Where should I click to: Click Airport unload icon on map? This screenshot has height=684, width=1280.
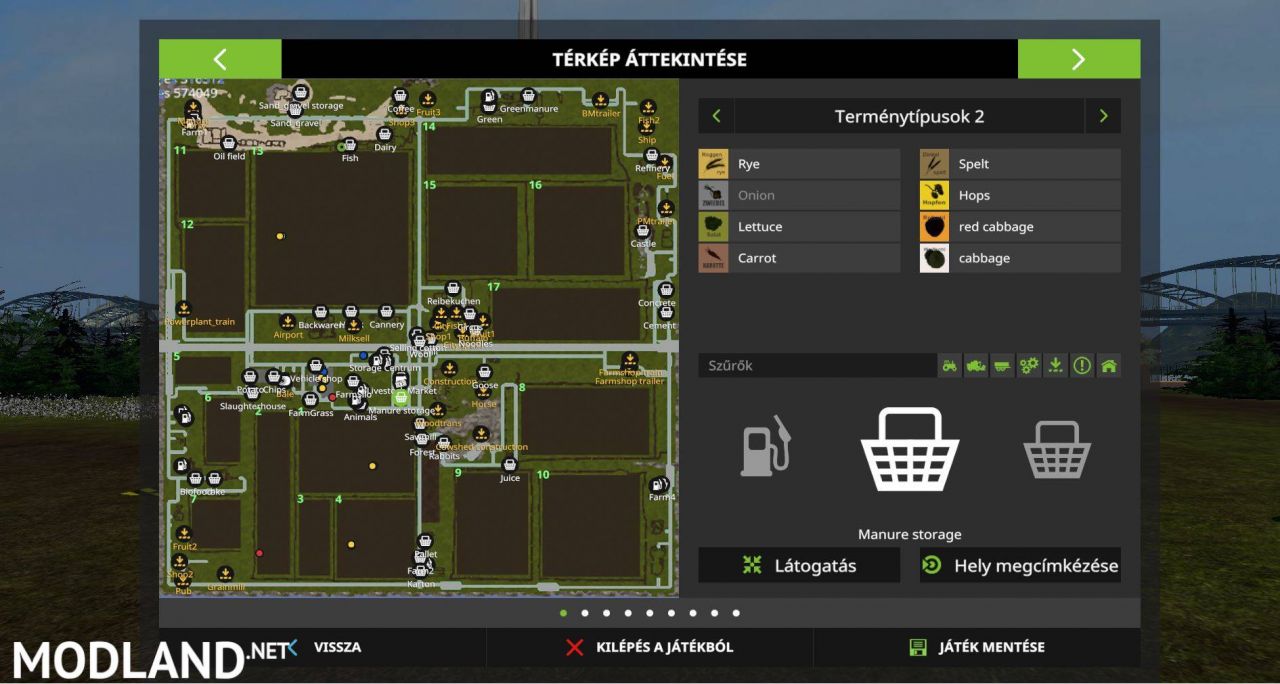[287, 322]
